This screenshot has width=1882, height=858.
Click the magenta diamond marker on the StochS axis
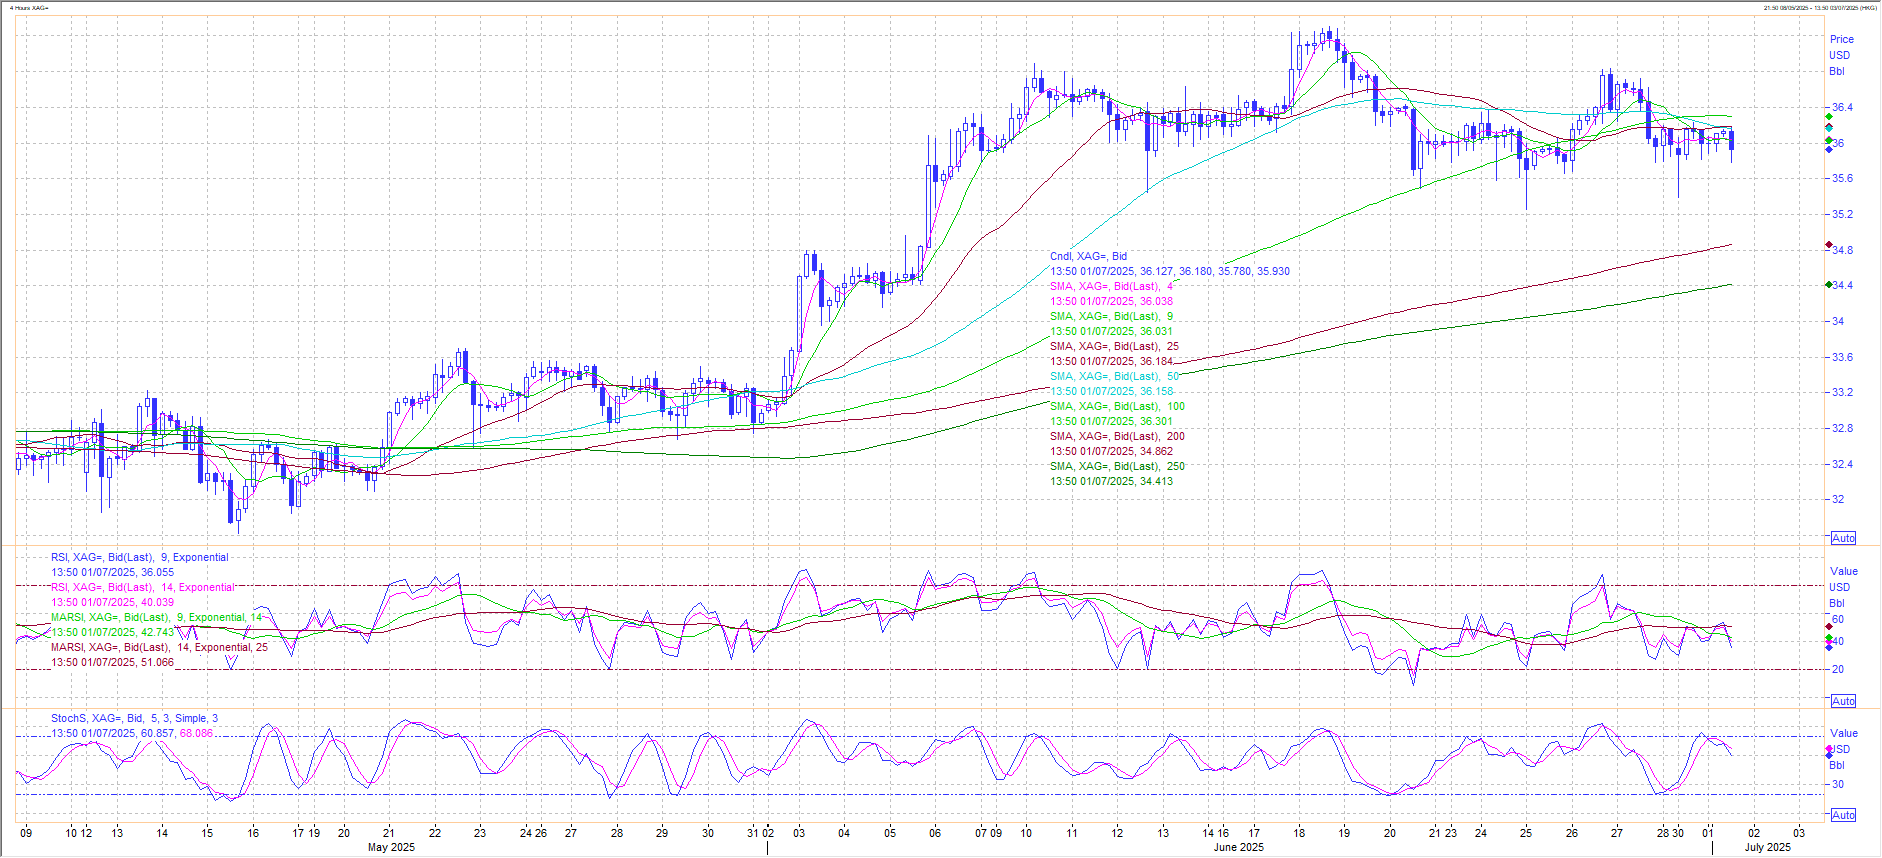click(1829, 749)
